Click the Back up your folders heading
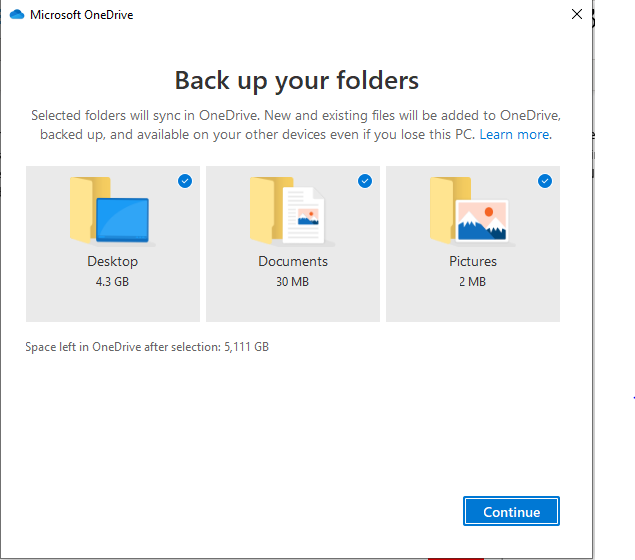Viewport: 635px width, 560px height. 296,81
